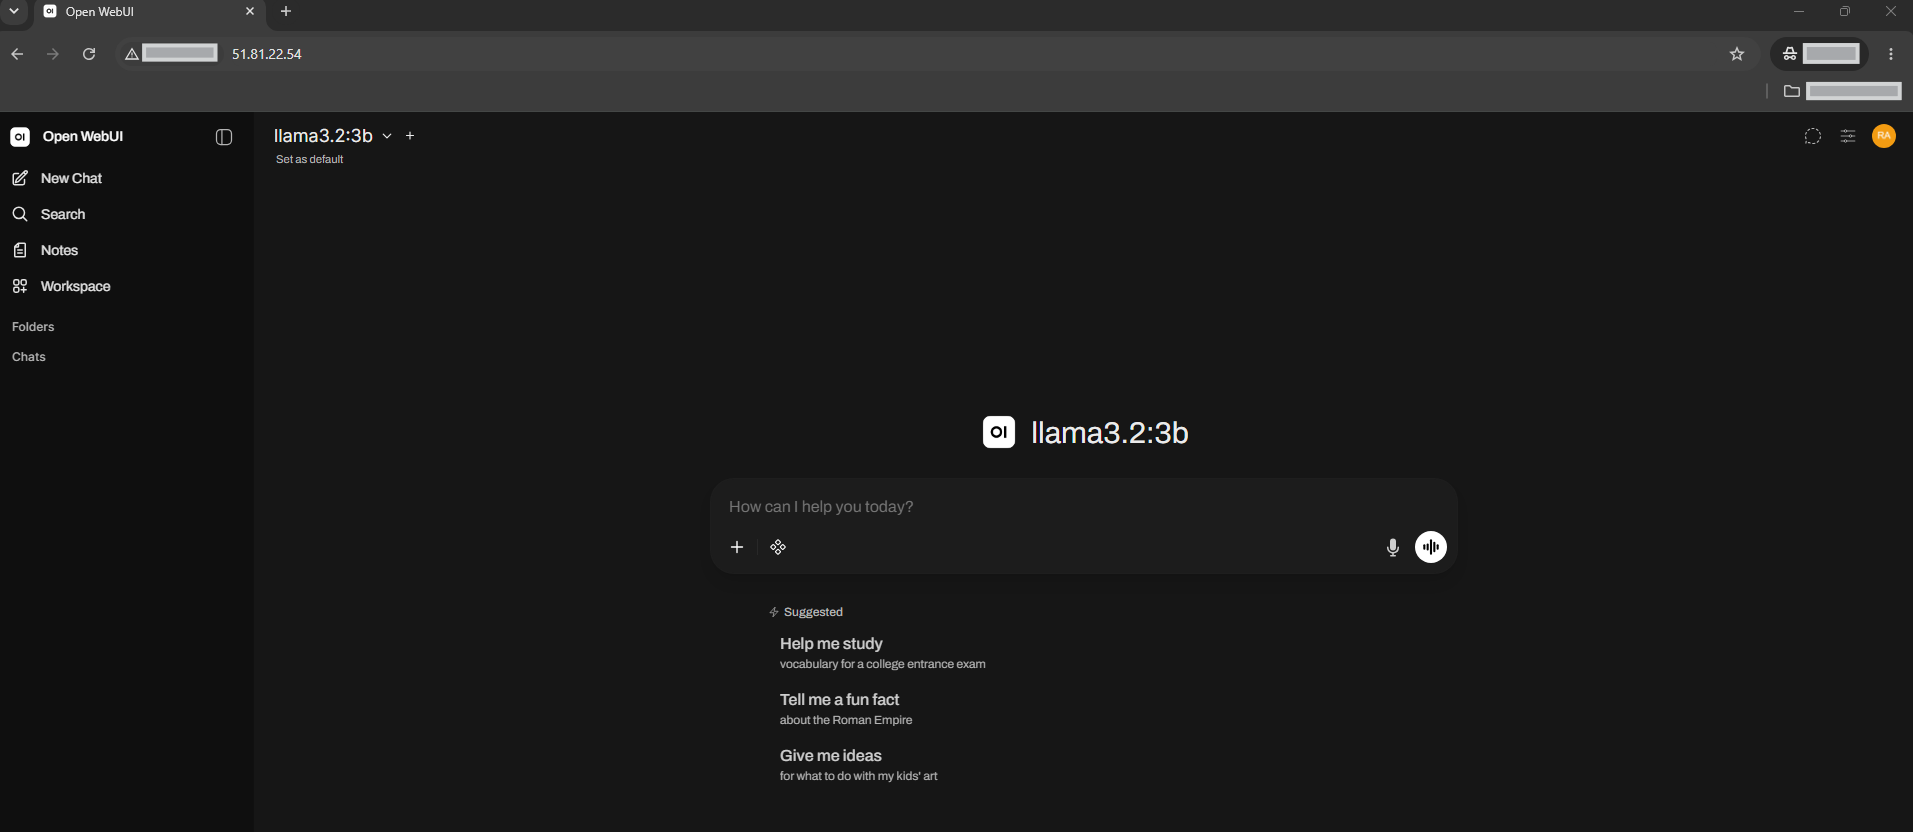Click the browser back arrow
Viewport: 1913px width, 832px height.
pyautogui.click(x=17, y=54)
